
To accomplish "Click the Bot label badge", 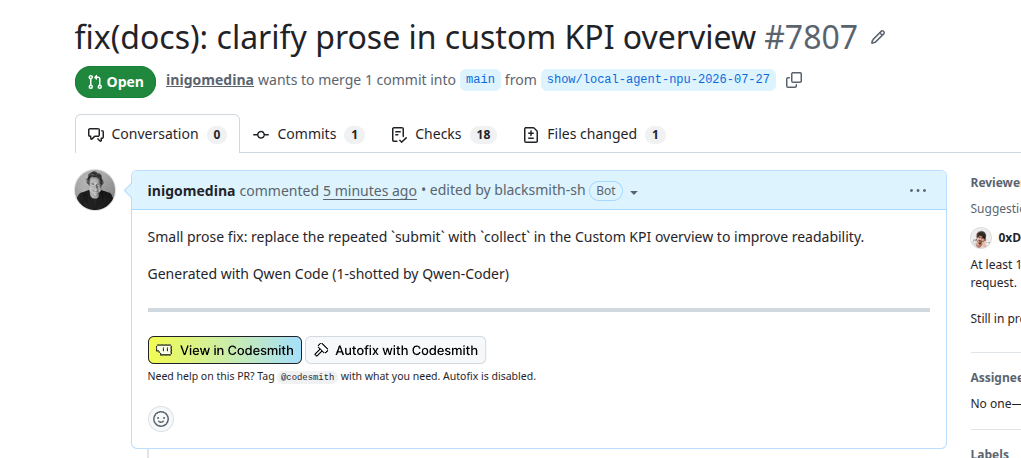I will tap(606, 191).
